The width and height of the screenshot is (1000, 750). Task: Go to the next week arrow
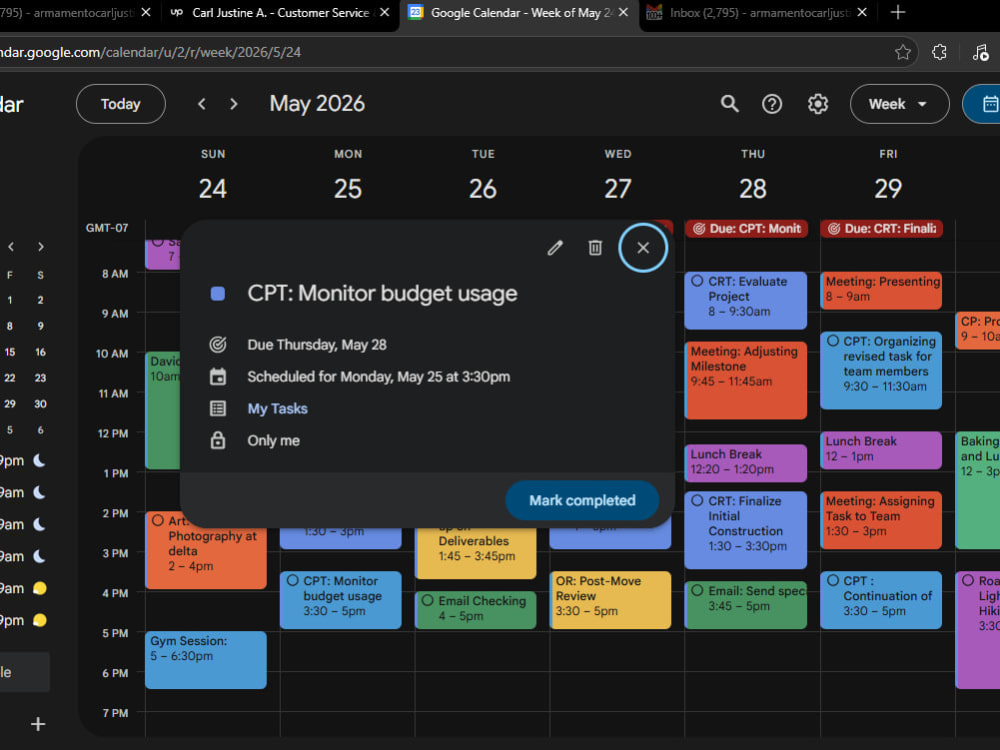233,104
